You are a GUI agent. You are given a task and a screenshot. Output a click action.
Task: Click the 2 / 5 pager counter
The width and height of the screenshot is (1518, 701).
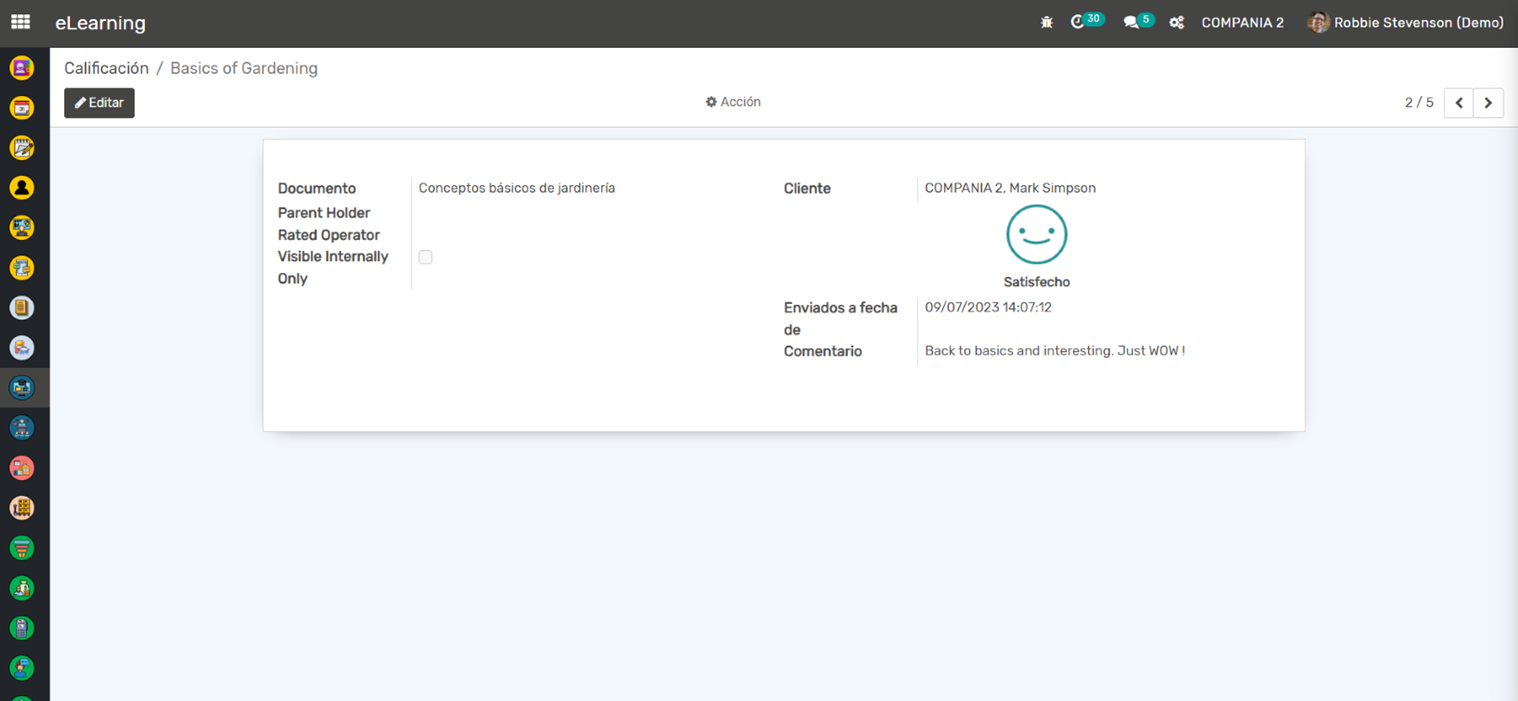[x=1418, y=103]
